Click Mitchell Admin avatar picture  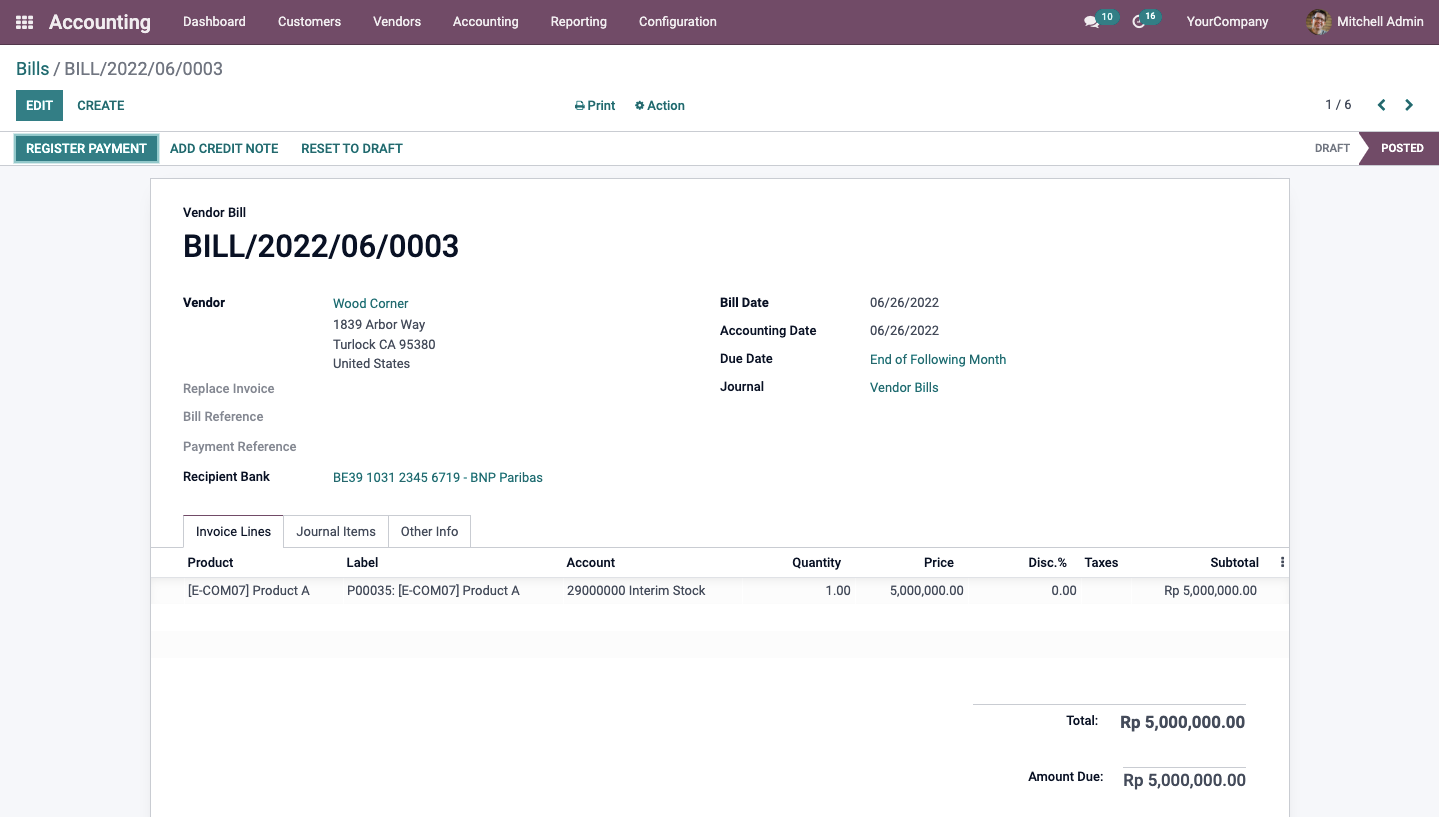[1319, 22]
